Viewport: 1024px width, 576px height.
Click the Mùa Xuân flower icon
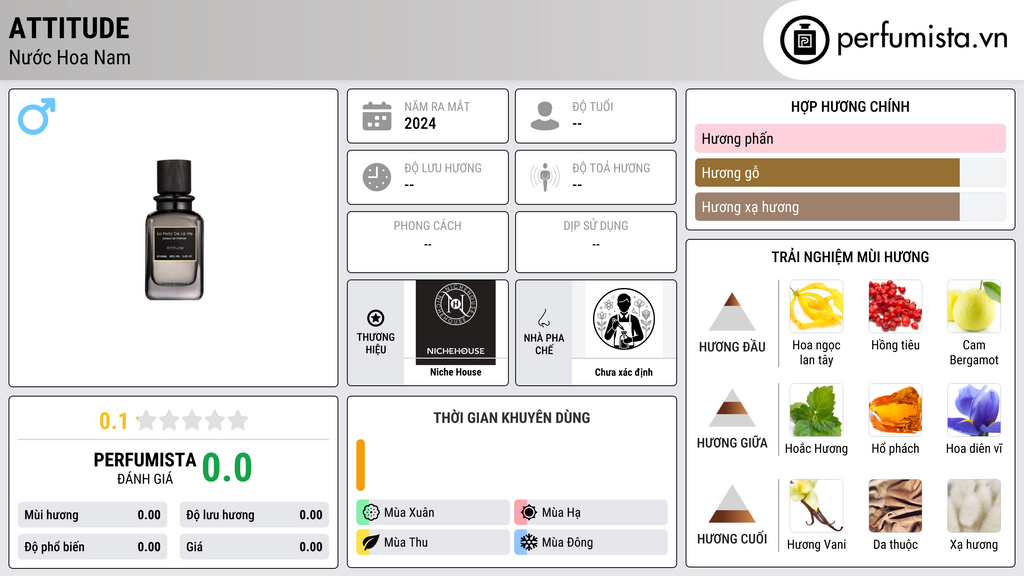[371, 512]
